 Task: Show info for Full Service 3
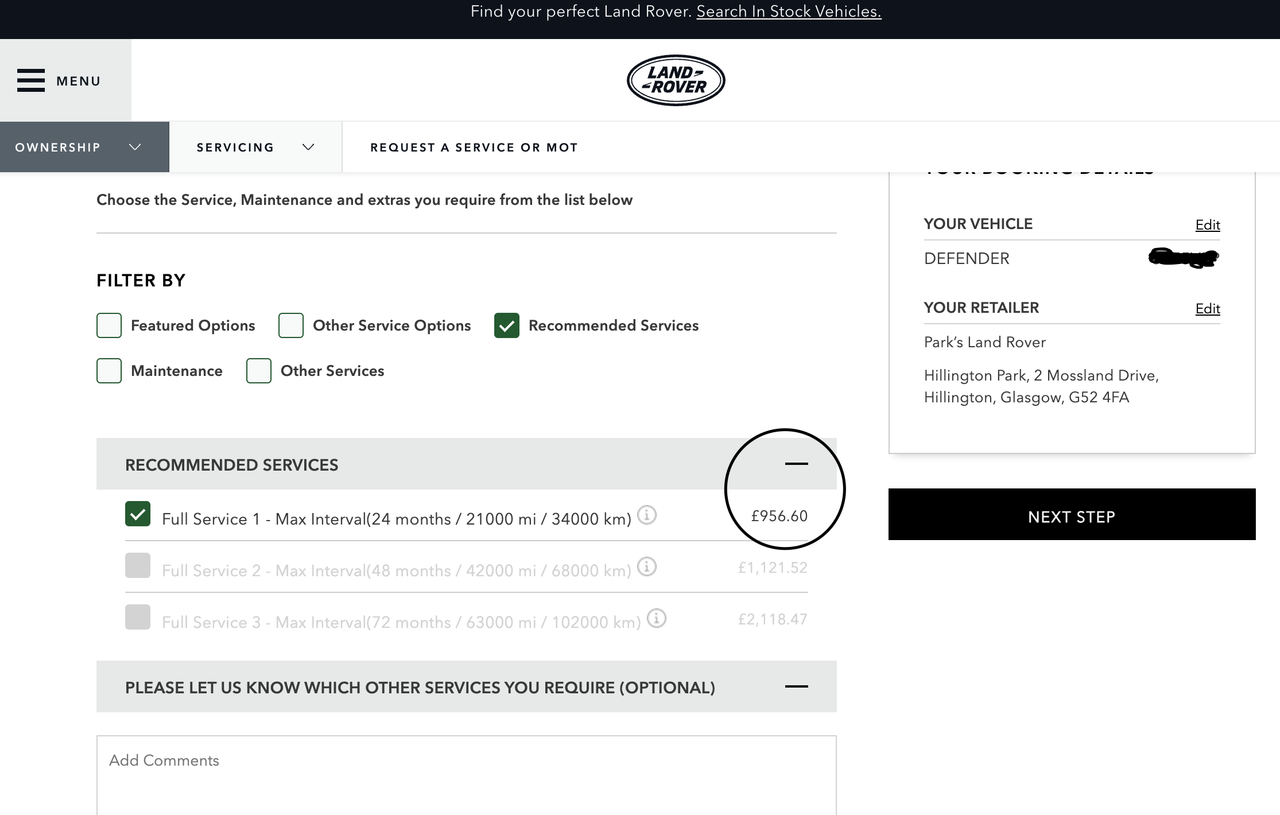click(656, 619)
